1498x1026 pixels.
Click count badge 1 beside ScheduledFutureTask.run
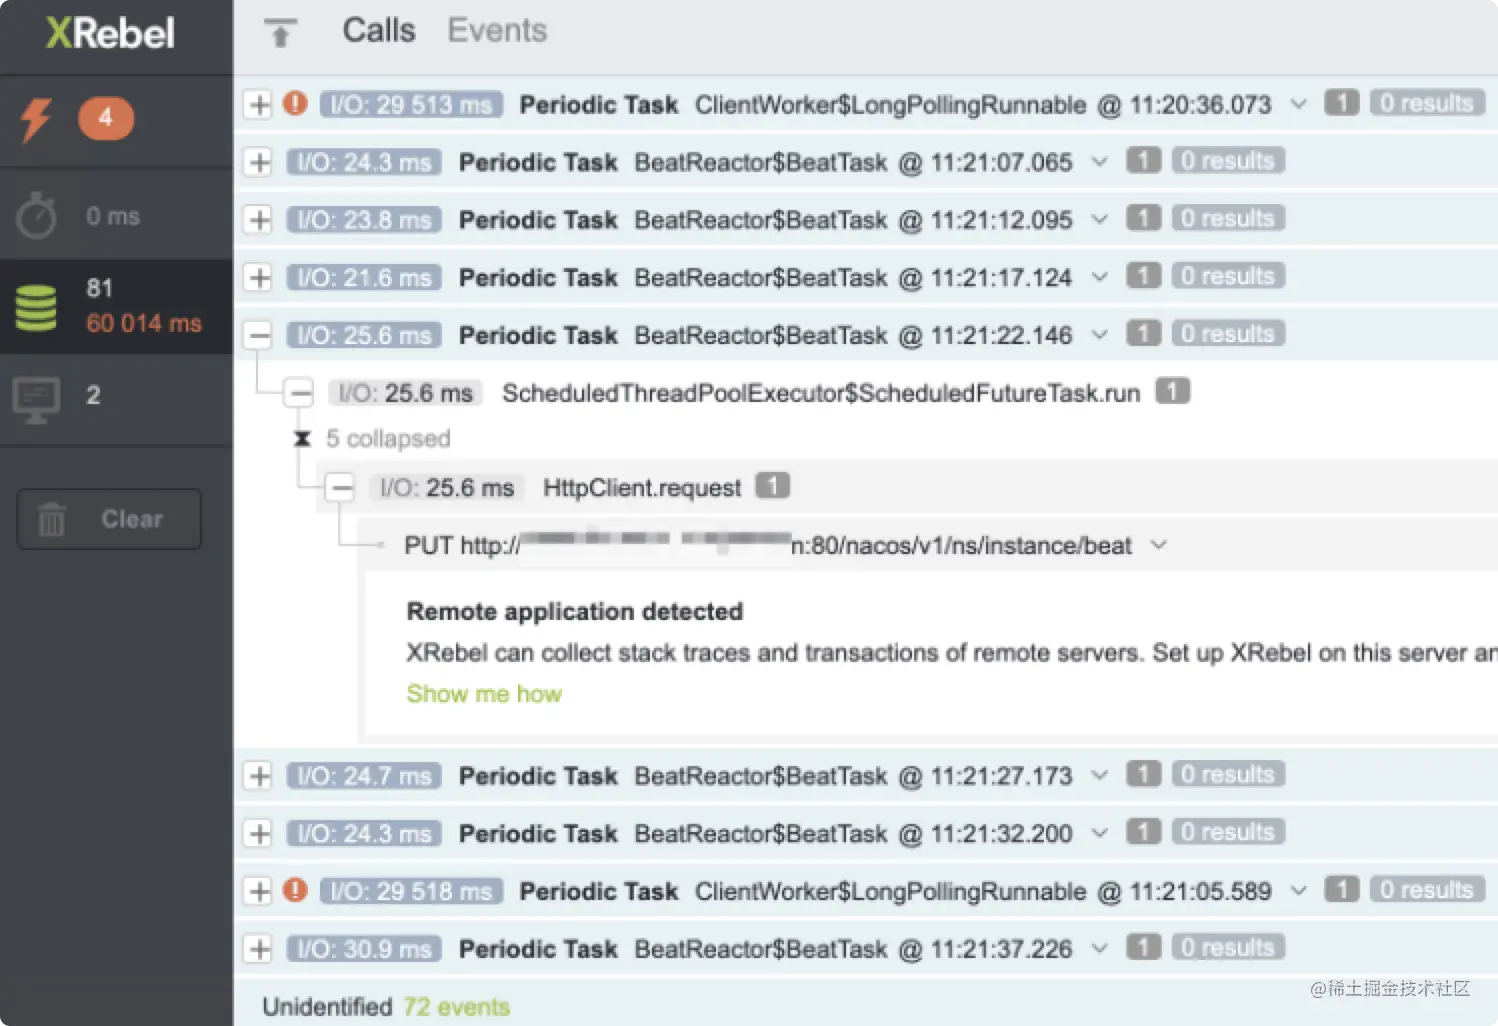pyautogui.click(x=1172, y=391)
